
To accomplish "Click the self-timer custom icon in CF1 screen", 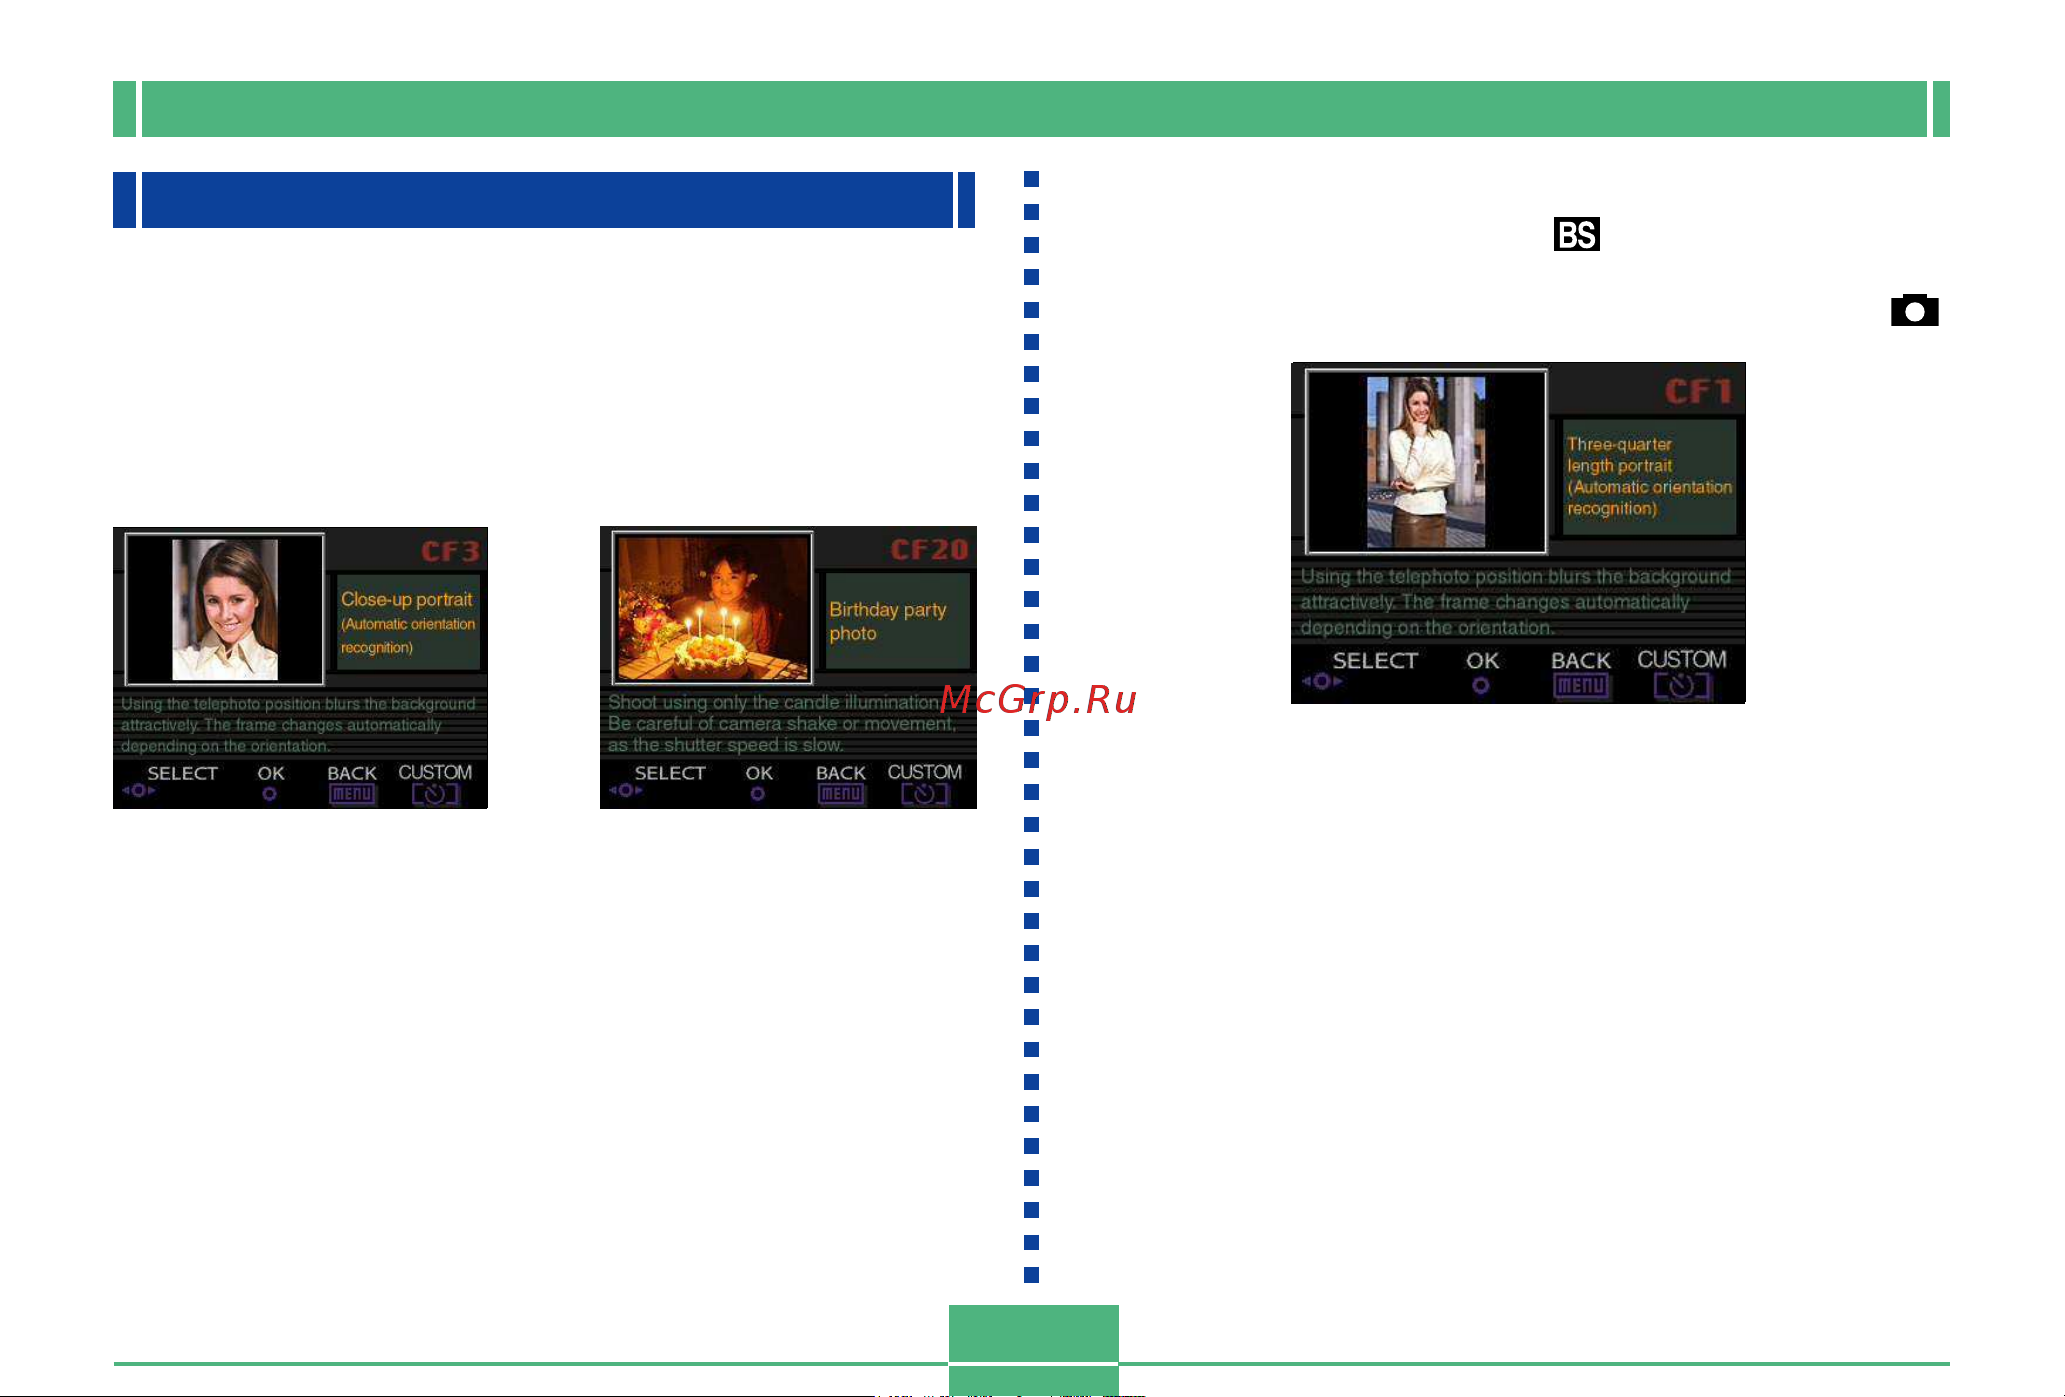I will click(1682, 685).
